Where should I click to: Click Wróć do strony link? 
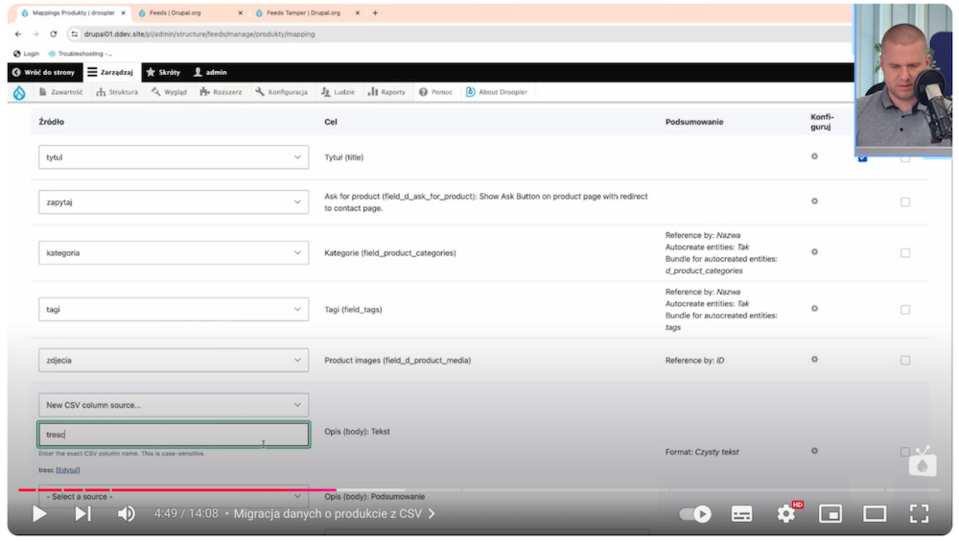(x=43, y=72)
